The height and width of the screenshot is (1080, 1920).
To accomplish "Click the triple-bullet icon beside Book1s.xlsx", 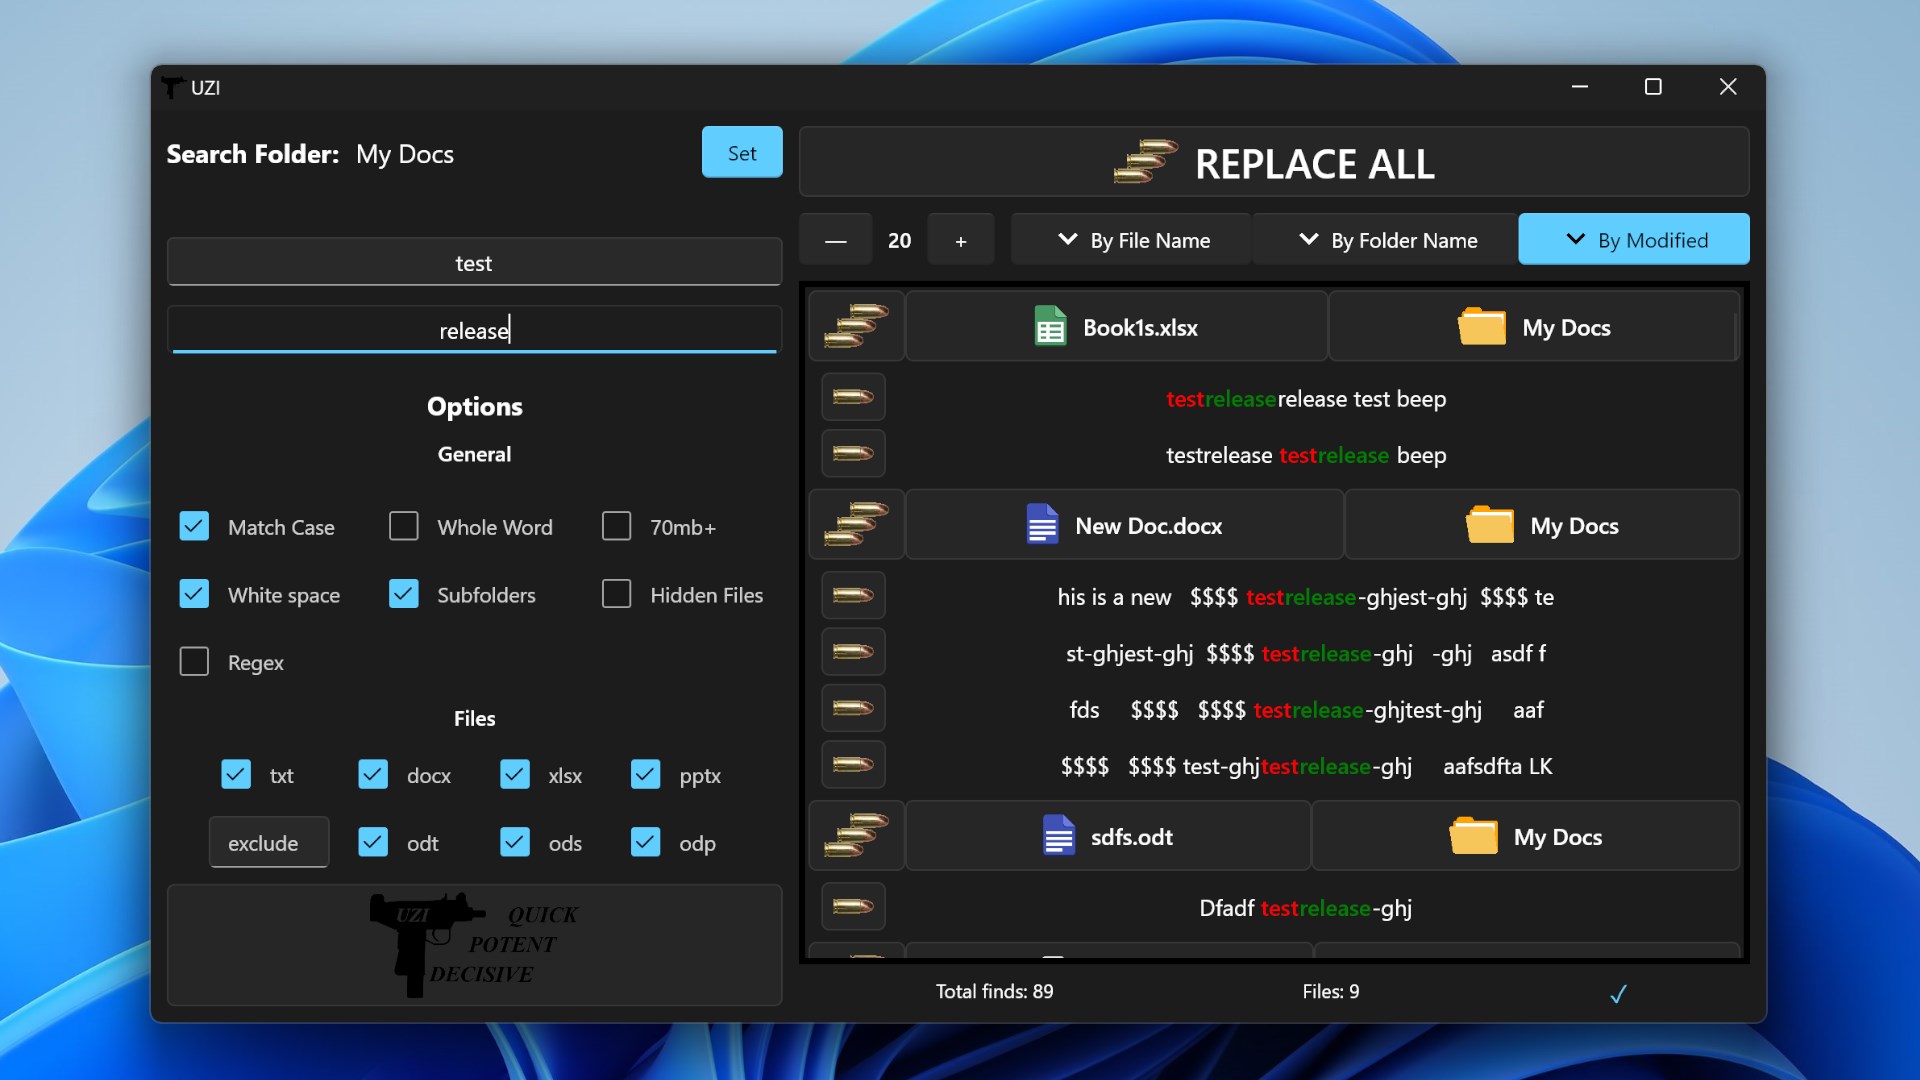I will [856, 327].
